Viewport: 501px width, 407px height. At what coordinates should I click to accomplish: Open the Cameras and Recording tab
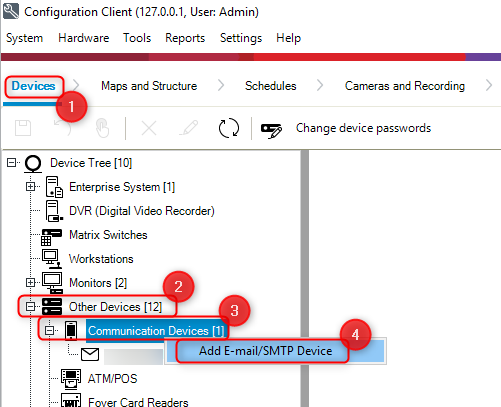click(x=405, y=86)
